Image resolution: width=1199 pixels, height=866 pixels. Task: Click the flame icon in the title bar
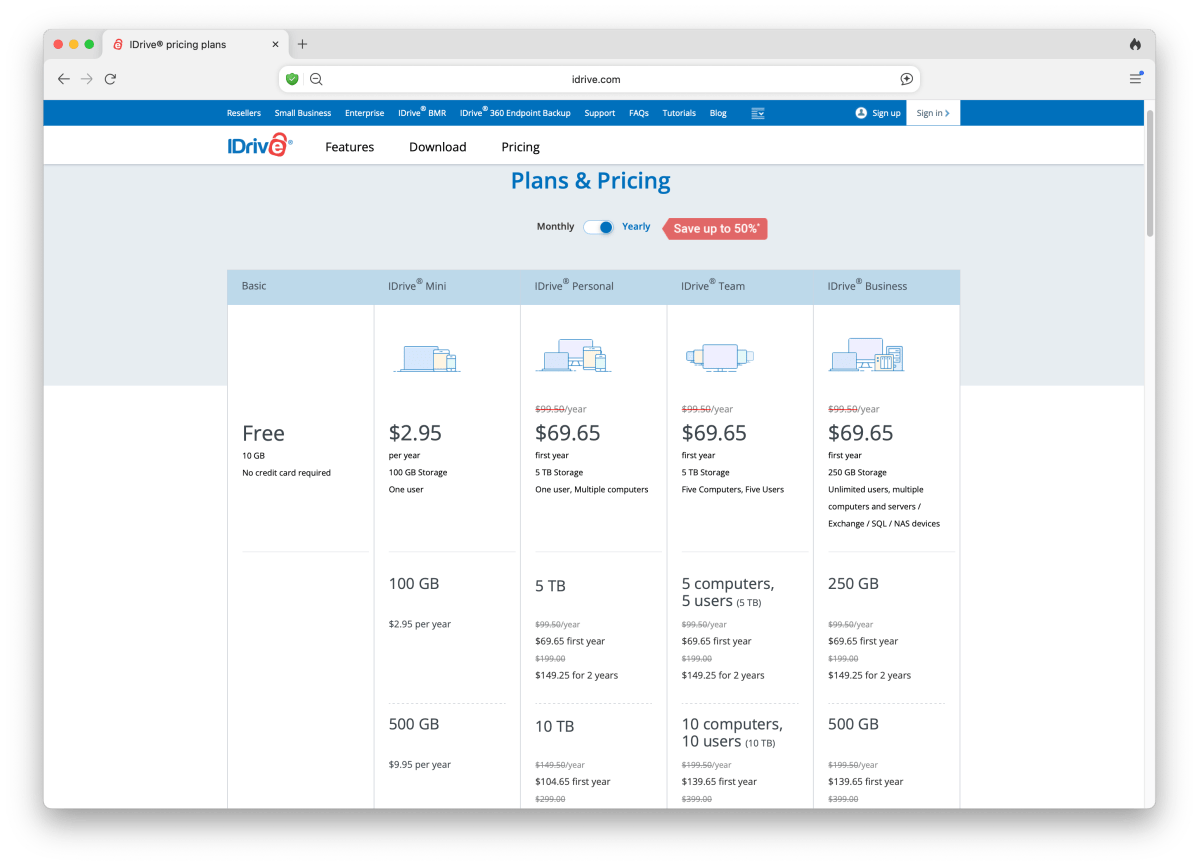click(1136, 44)
